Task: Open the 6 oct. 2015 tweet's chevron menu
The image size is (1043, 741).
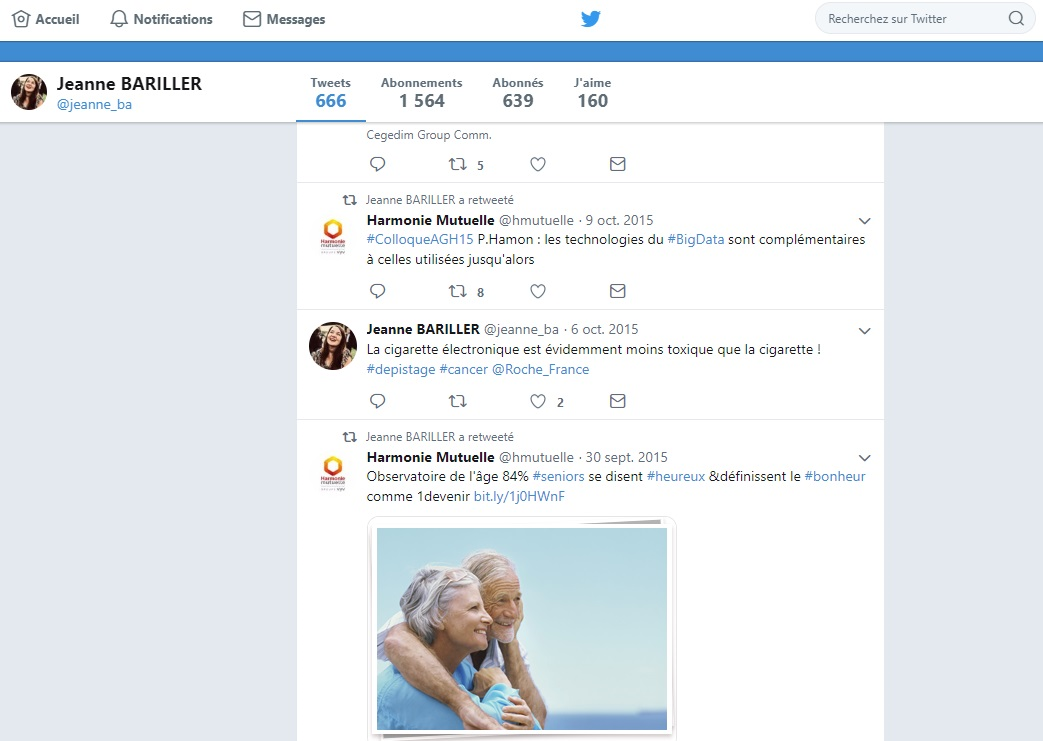Action: click(865, 331)
